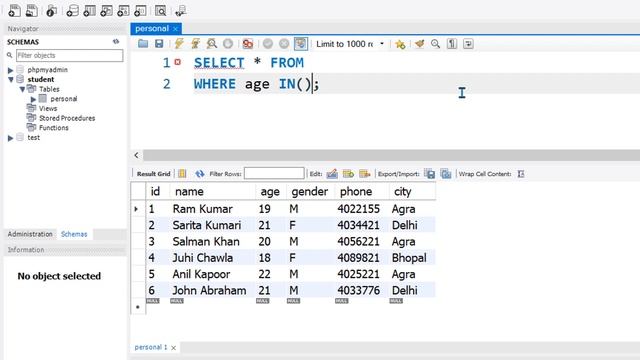Click the Result Grid label
Image resolution: width=640 pixels, height=360 pixels.
153,174
